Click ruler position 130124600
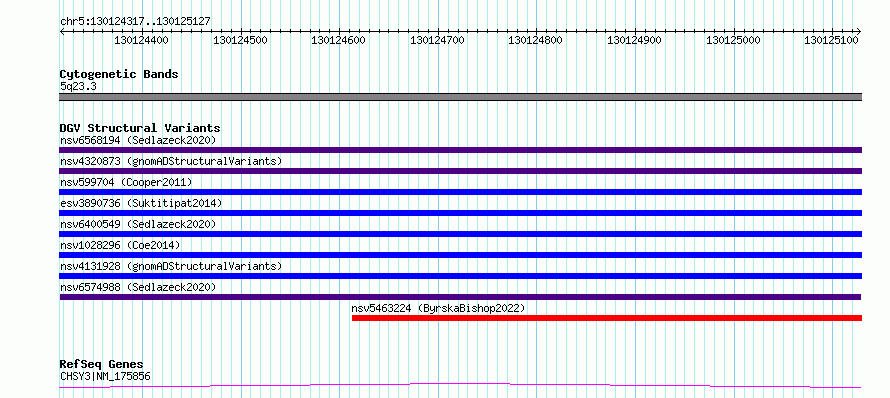 tap(338, 40)
